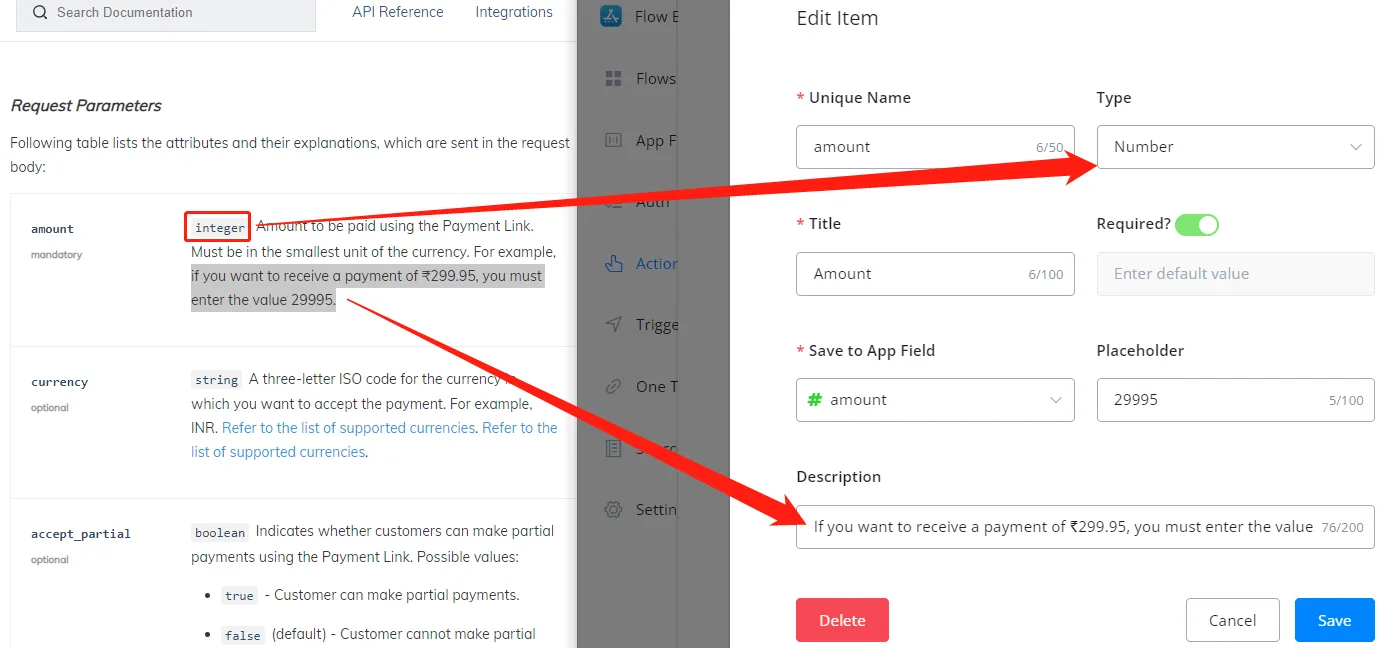Focus the Unique Name input field
Viewport: 1385px width, 648px height.
pos(935,147)
